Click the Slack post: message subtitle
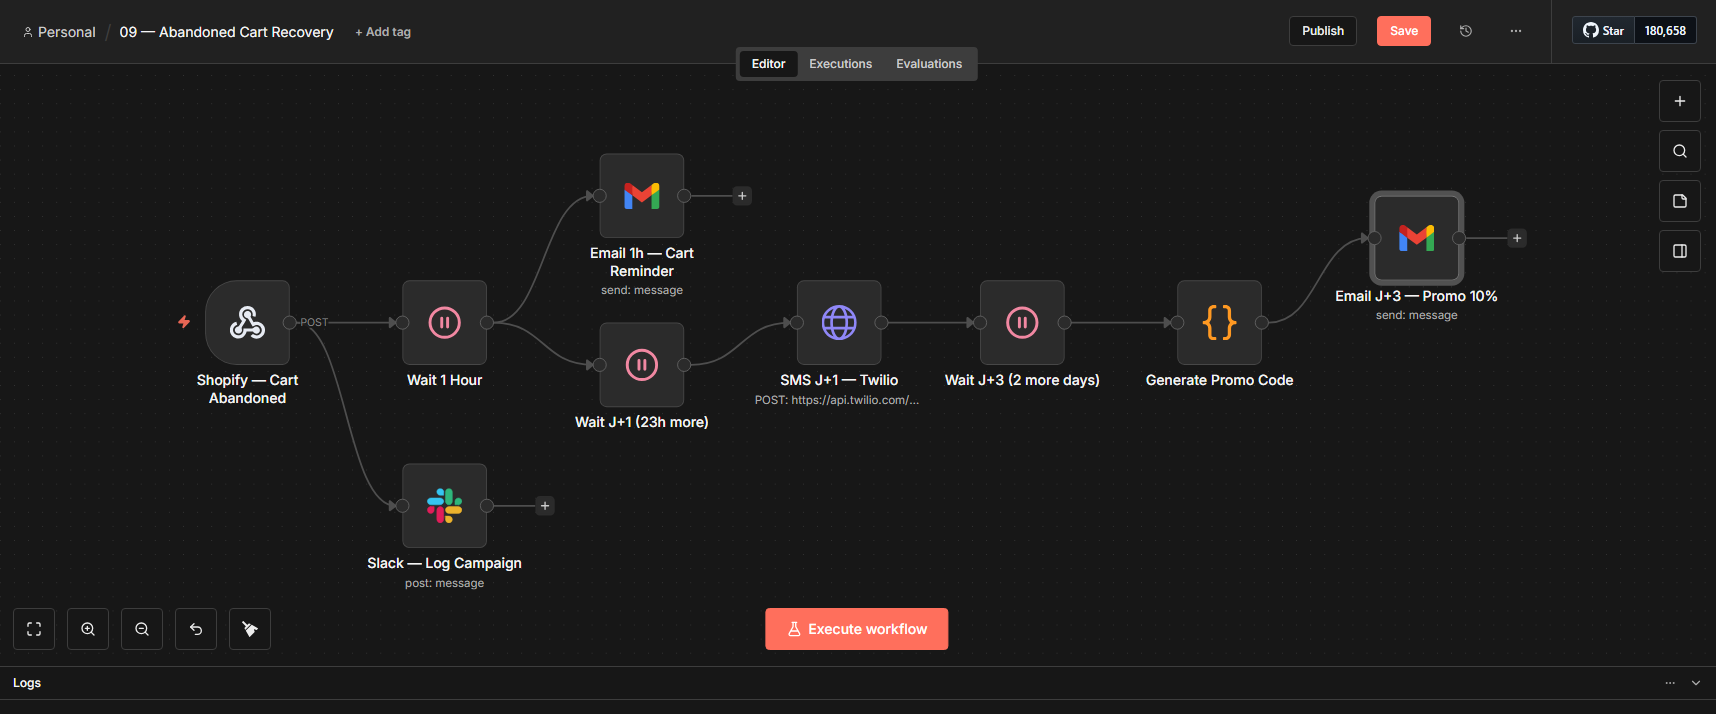 coord(444,583)
